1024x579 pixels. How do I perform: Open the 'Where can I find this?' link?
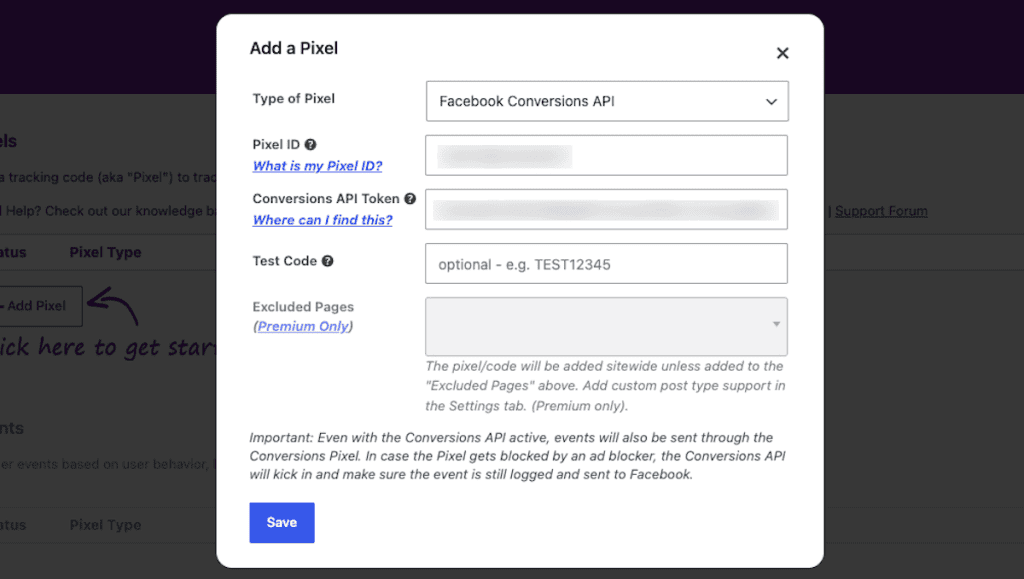(323, 220)
